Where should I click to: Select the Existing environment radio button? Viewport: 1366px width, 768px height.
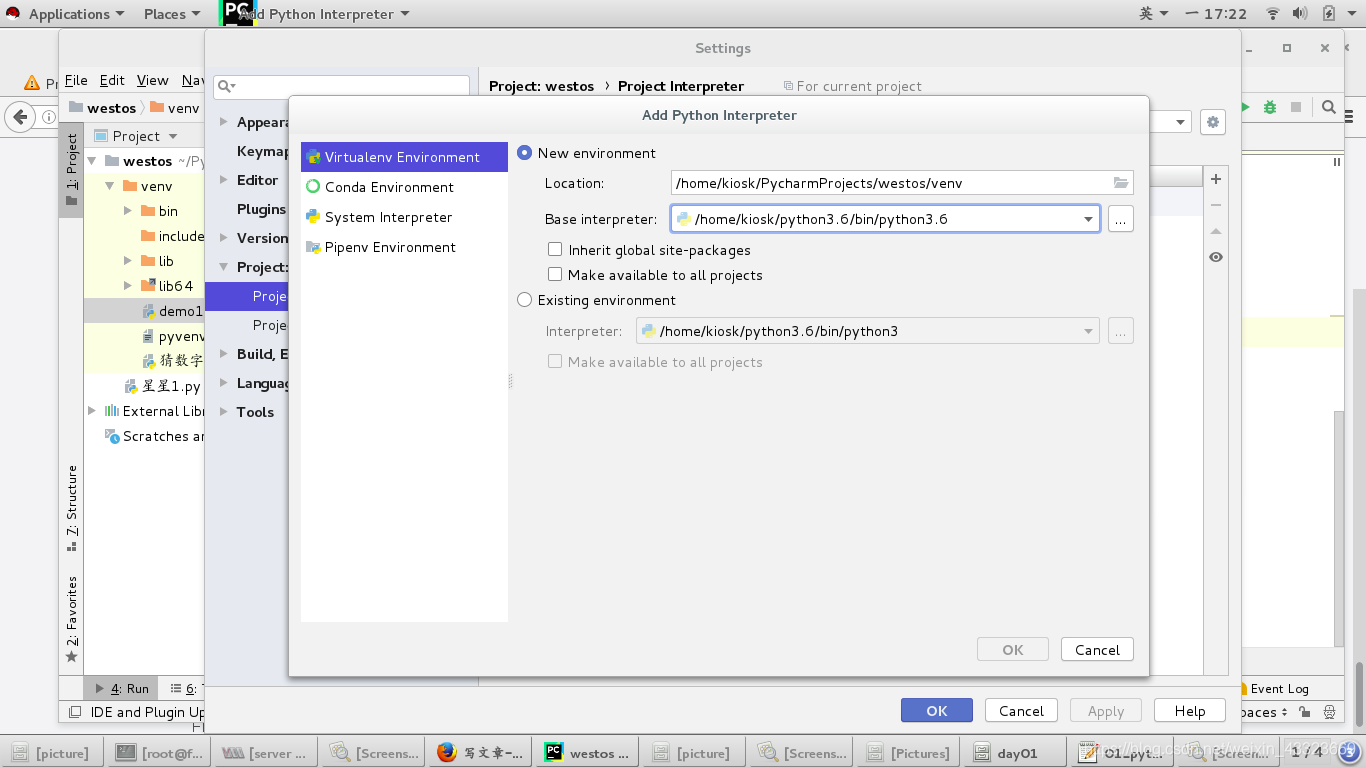pos(524,300)
